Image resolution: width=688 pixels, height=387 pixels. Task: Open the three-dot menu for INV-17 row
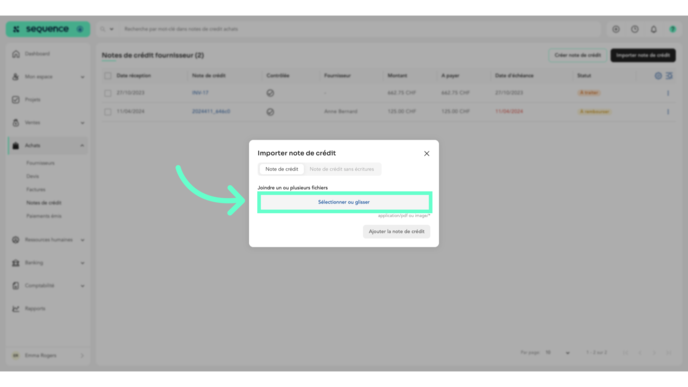pyautogui.click(x=668, y=93)
